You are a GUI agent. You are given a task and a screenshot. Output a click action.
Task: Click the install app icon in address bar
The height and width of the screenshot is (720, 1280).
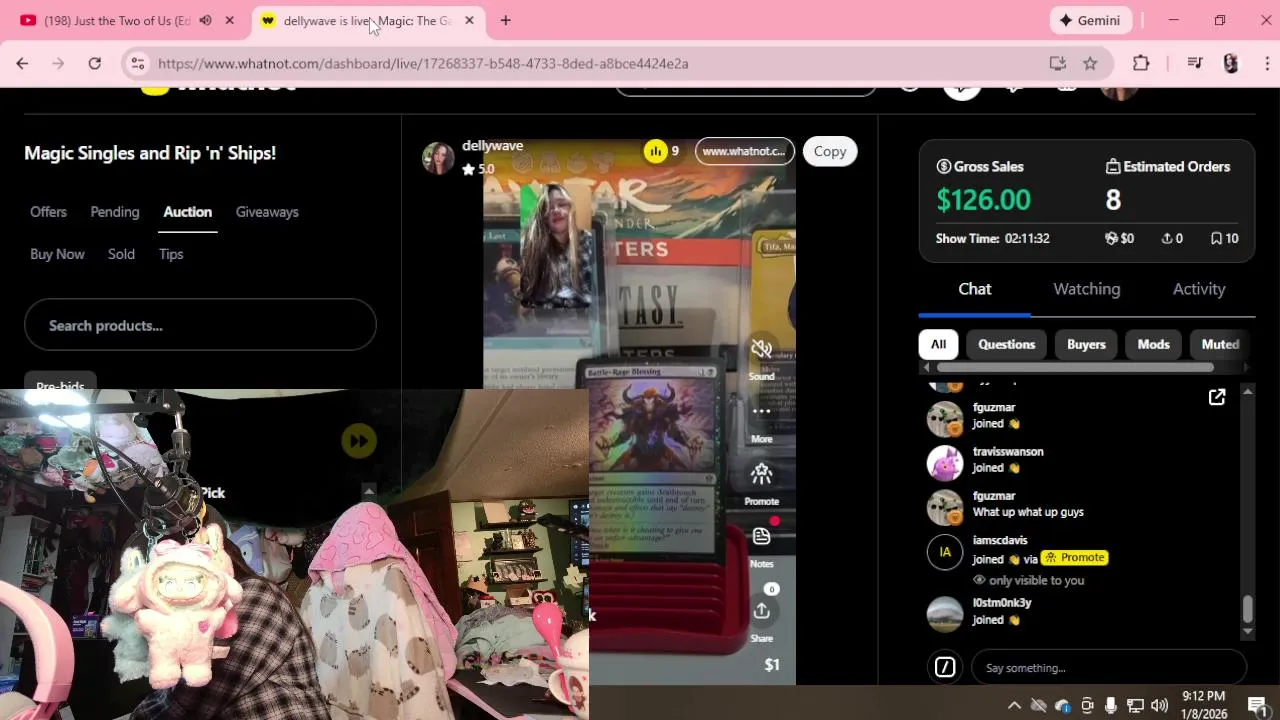[x=1057, y=63]
